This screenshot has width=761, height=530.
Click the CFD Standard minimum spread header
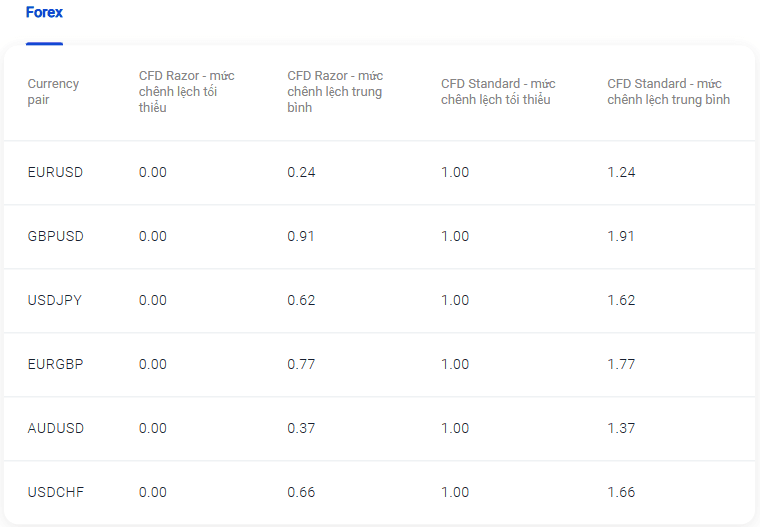tap(498, 91)
